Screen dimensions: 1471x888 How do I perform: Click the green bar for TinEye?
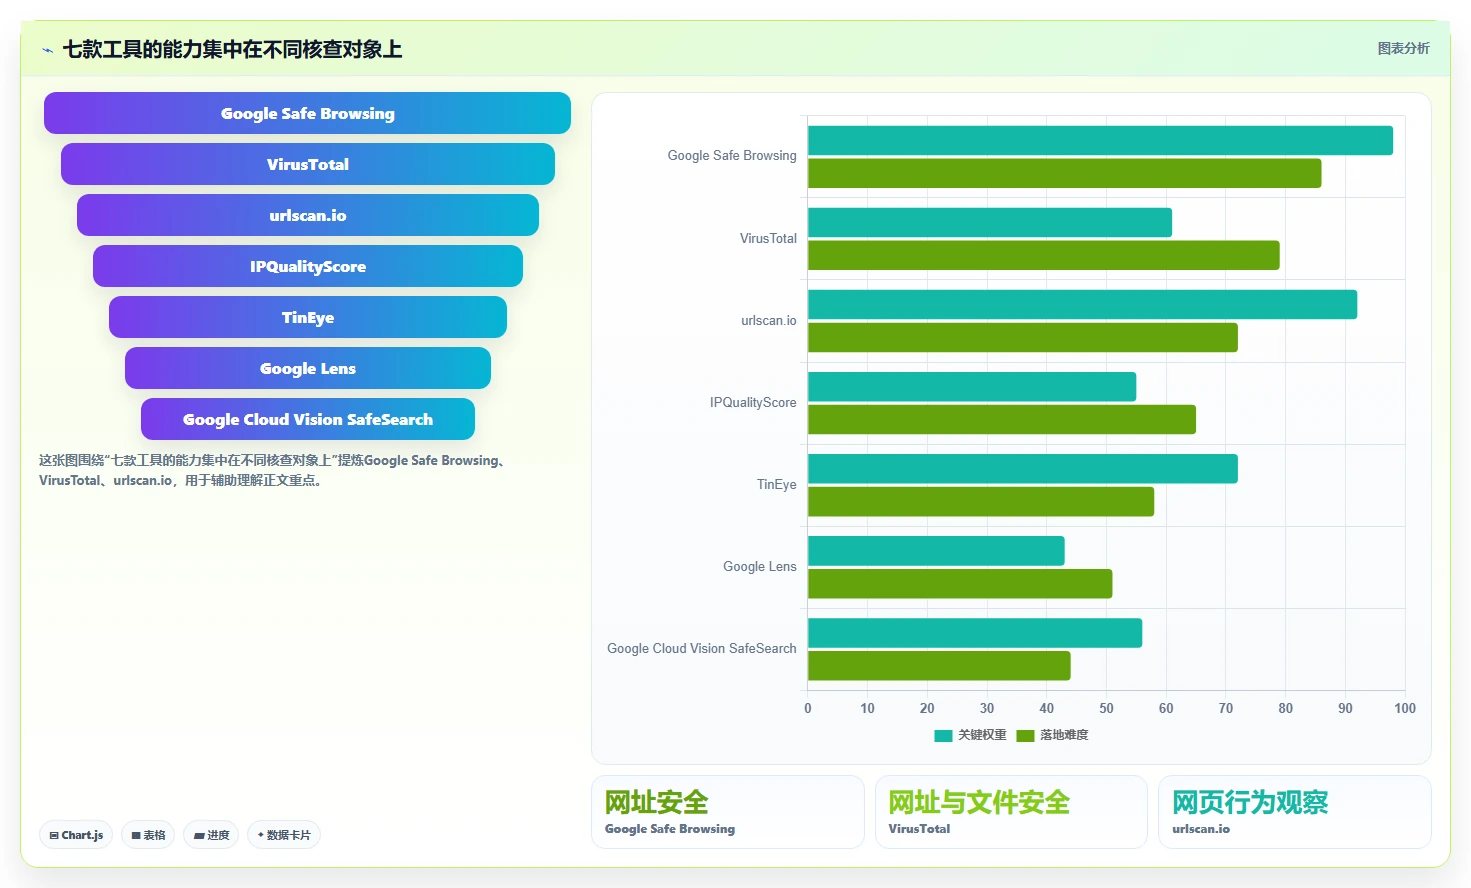[x=981, y=501]
